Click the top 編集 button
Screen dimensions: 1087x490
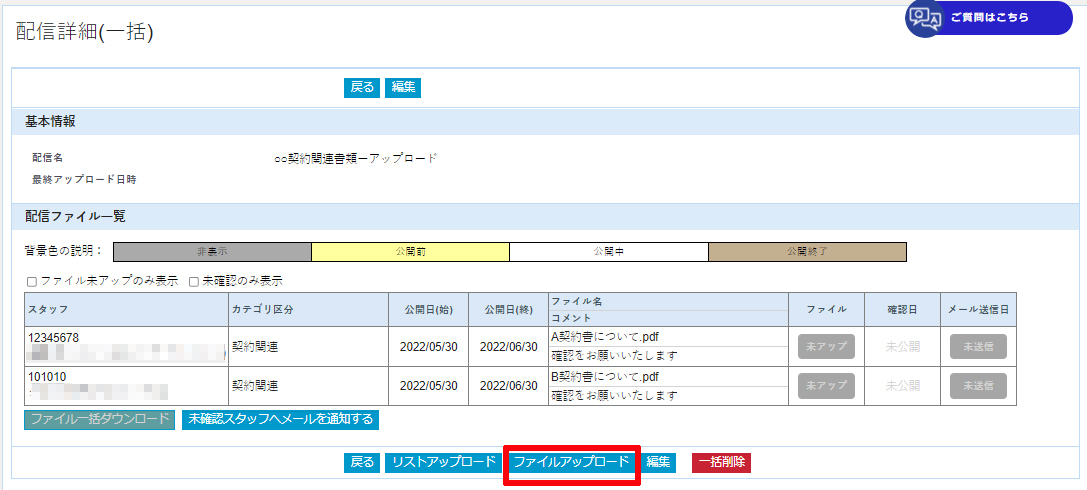[x=403, y=87]
